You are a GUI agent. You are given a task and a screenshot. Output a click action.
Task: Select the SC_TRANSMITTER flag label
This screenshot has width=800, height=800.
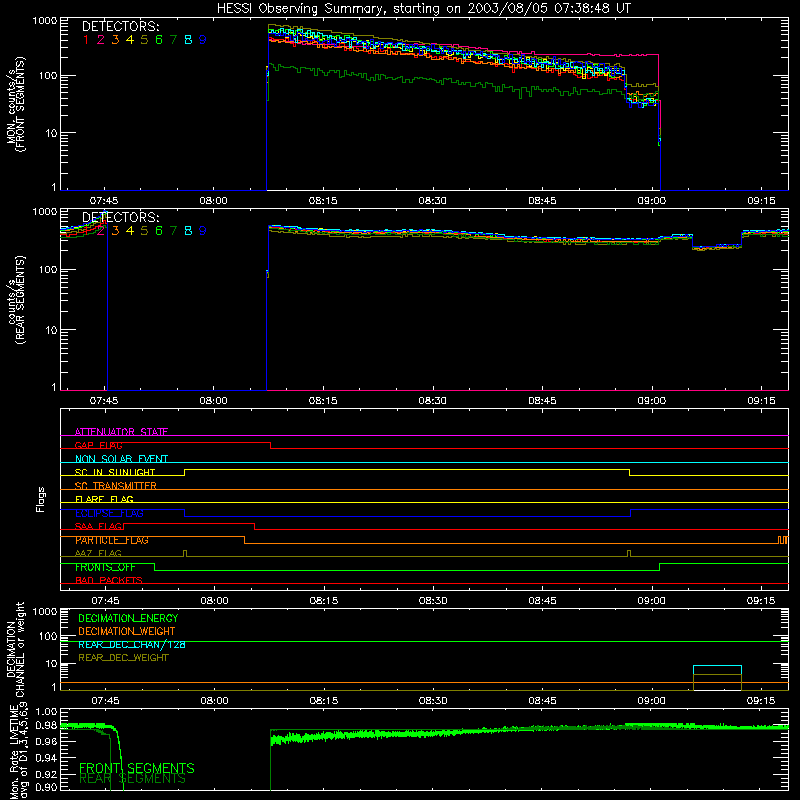[115, 486]
